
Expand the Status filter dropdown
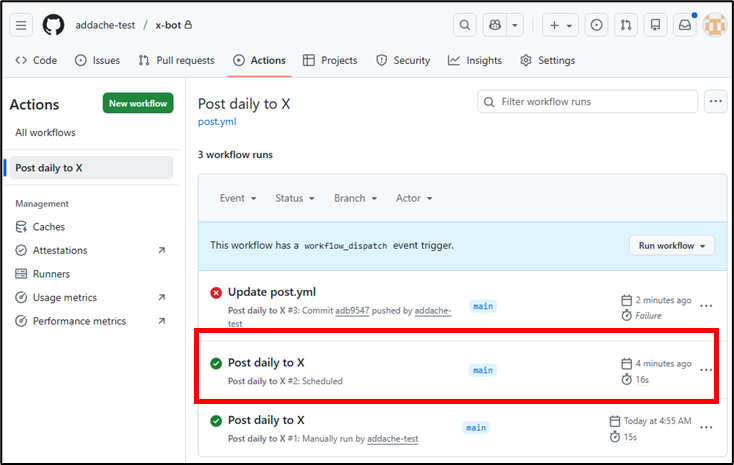click(x=294, y=198)
